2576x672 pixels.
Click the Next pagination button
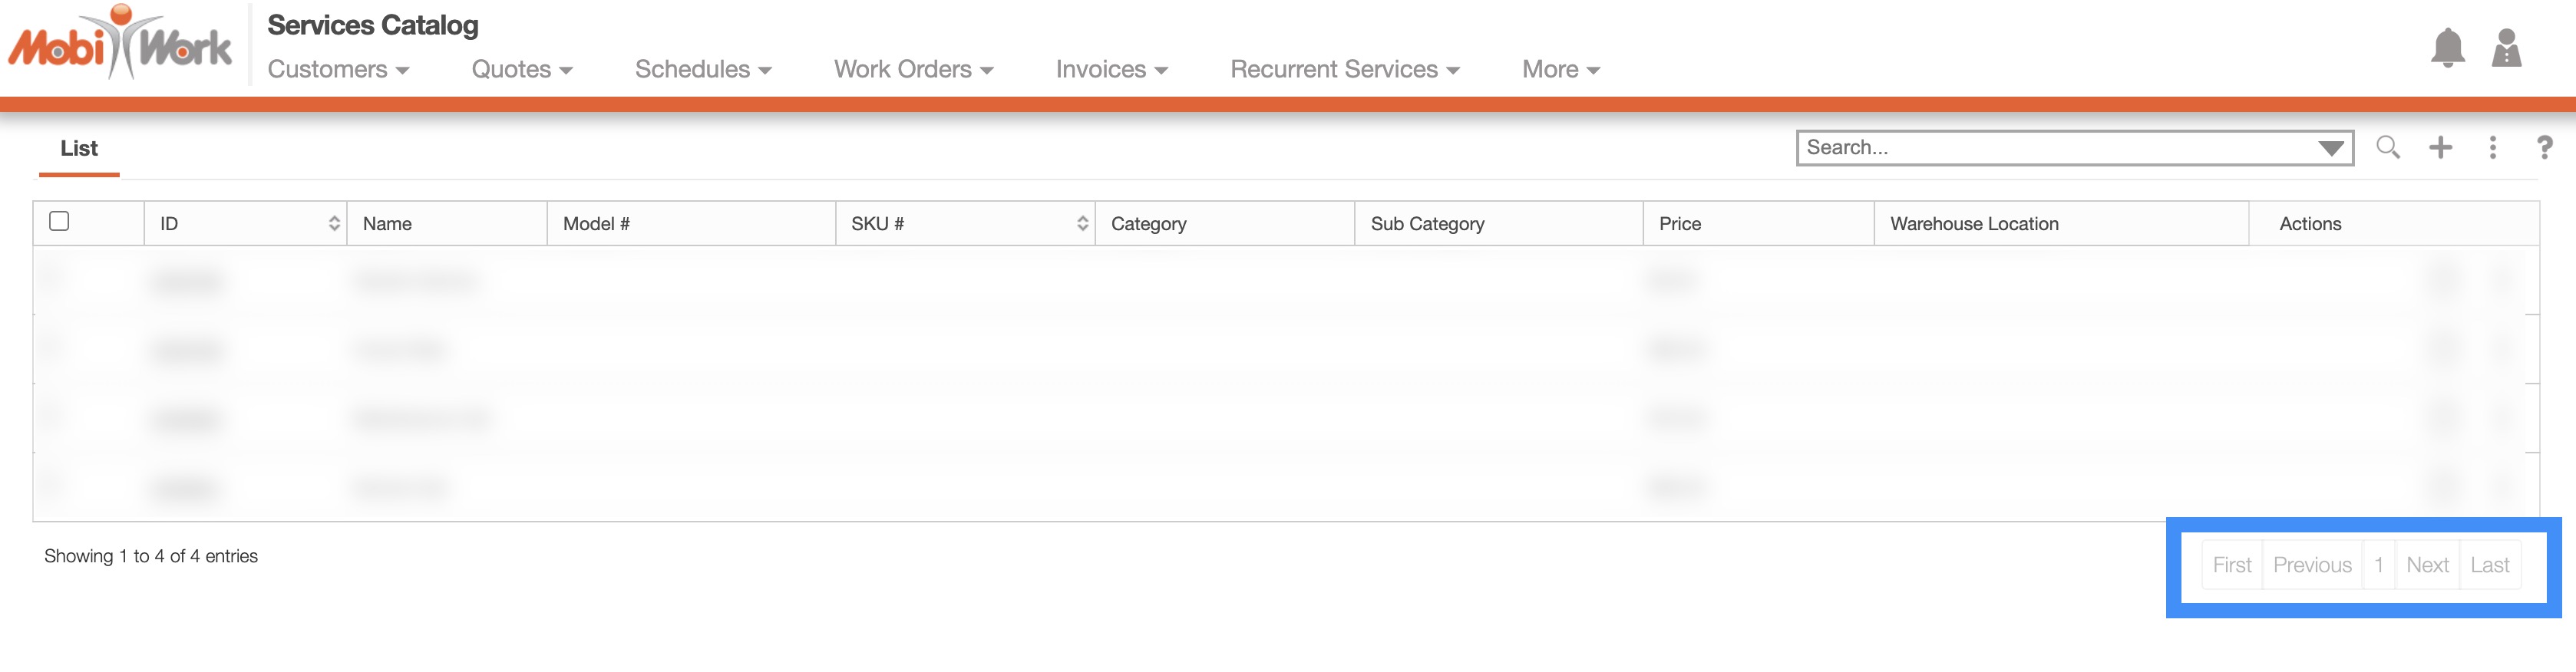[x=2427, y=565]
